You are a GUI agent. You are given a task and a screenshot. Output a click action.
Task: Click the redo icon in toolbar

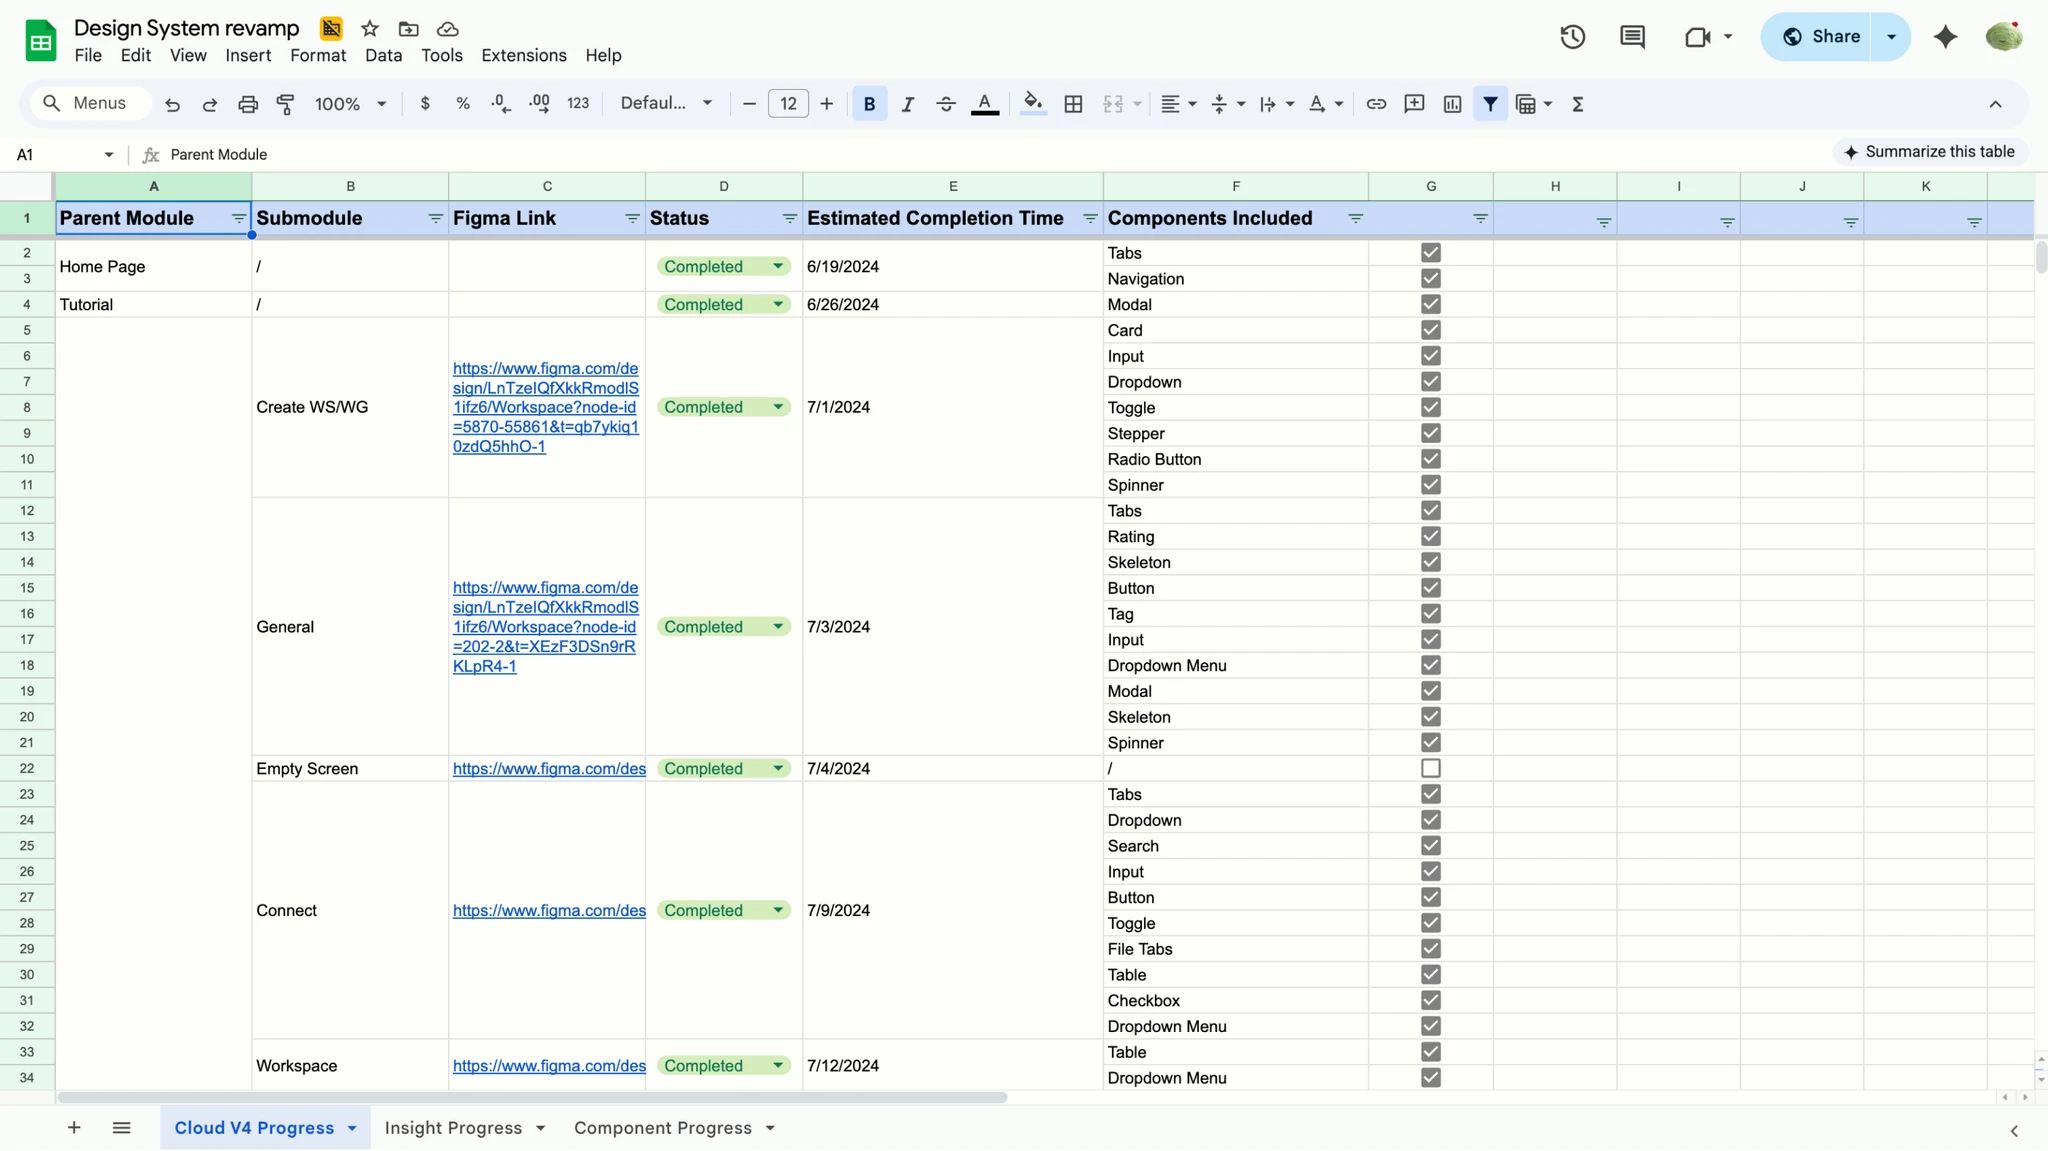point(210,104)
